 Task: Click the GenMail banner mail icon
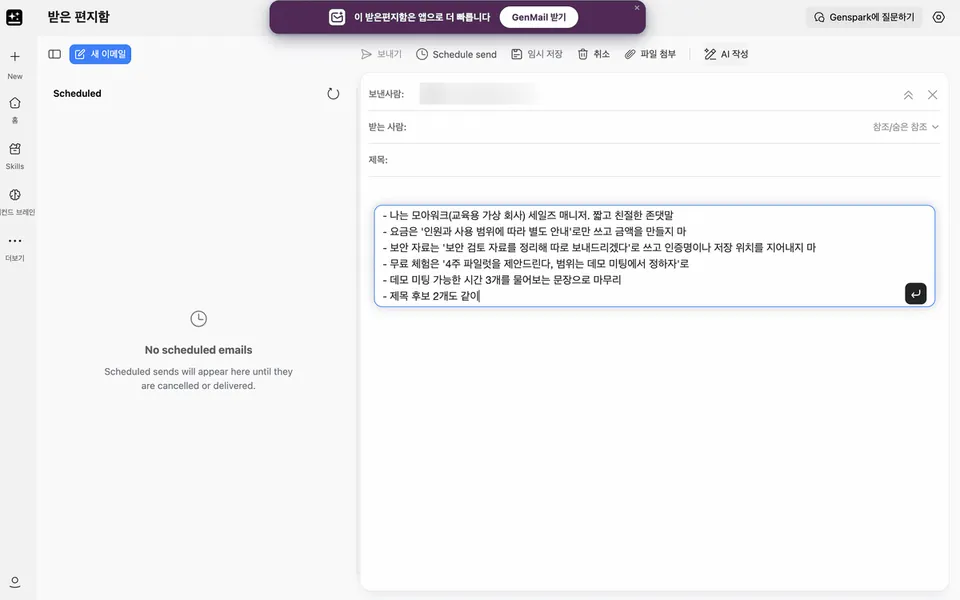point(337,17)
